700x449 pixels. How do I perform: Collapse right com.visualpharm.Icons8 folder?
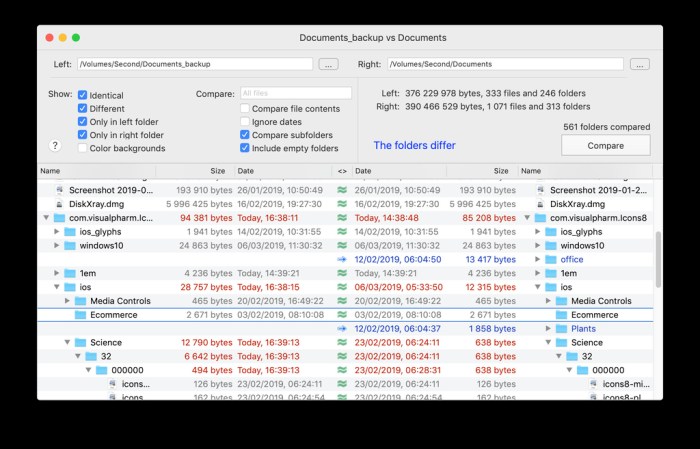[x=527, y=218]
